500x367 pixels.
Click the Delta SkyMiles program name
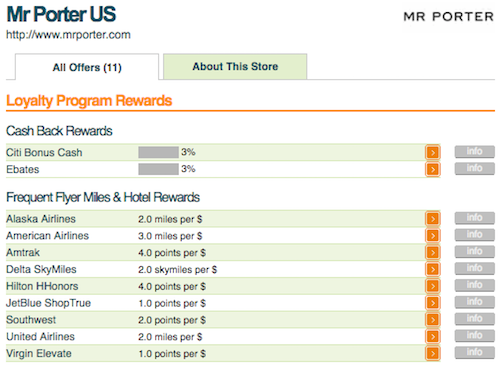(x=41, y=269)
